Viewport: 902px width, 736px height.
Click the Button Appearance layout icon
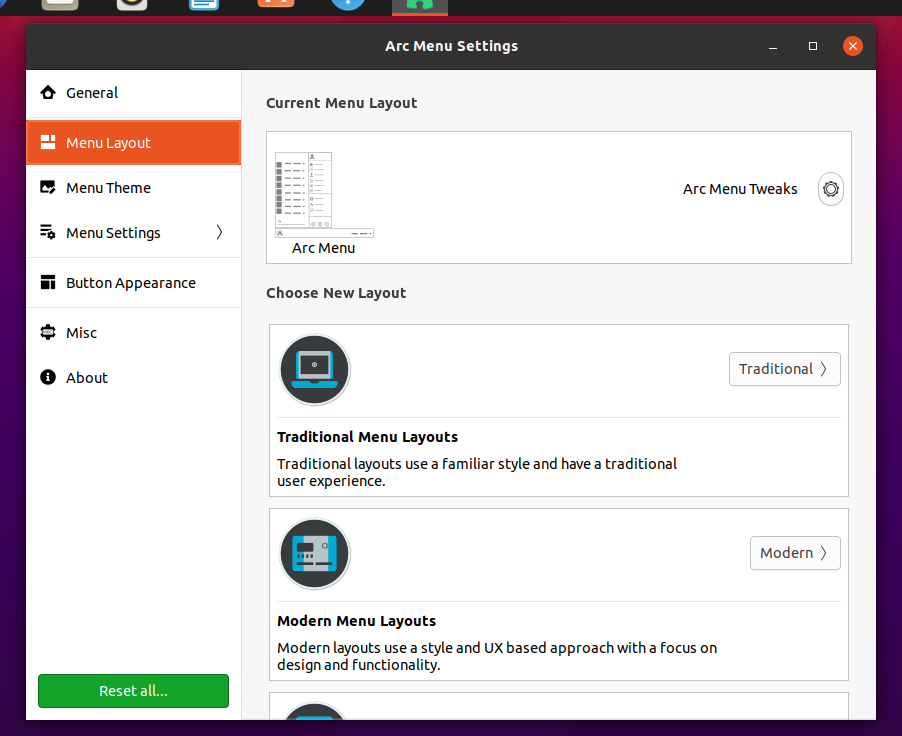48,283
